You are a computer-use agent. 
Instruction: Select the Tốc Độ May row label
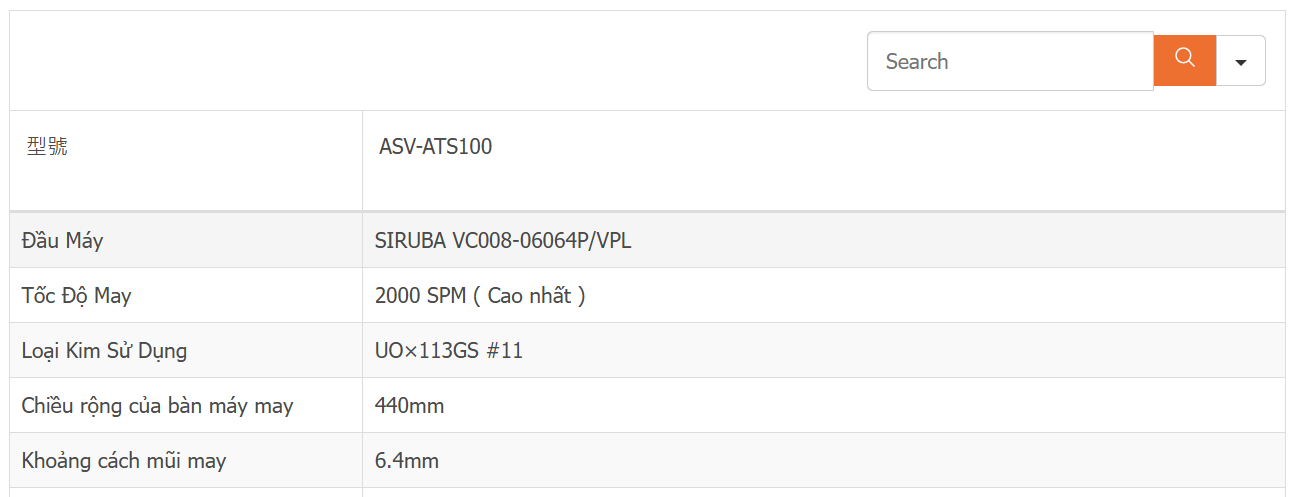pos(76,296)
